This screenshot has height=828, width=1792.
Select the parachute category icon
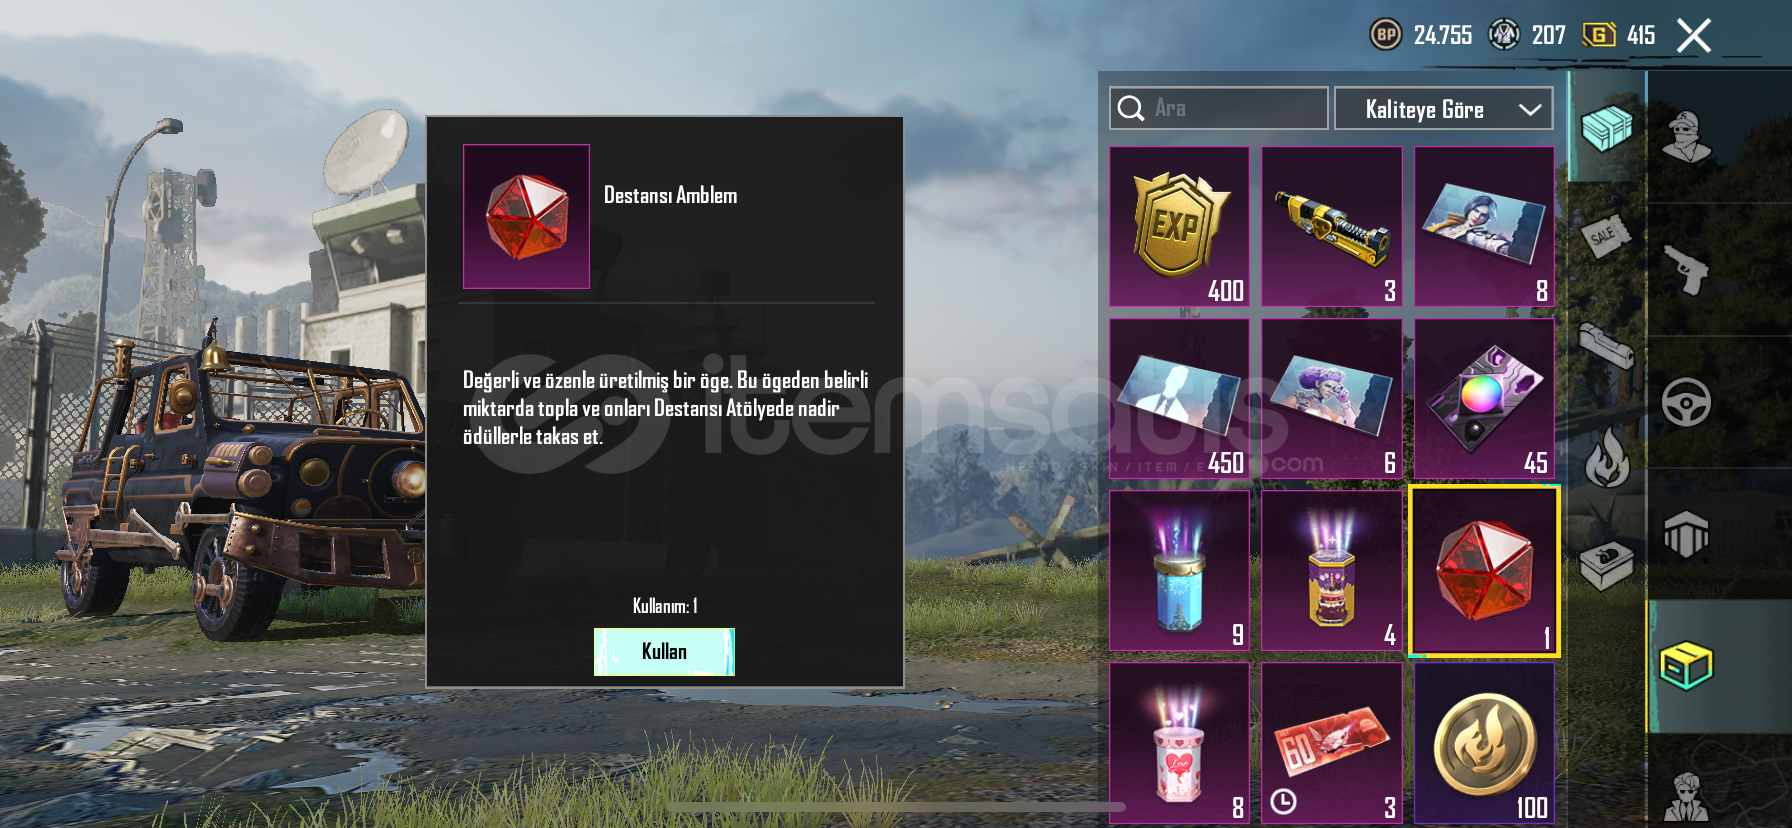pyautogui.click(x=1687, y=534)
